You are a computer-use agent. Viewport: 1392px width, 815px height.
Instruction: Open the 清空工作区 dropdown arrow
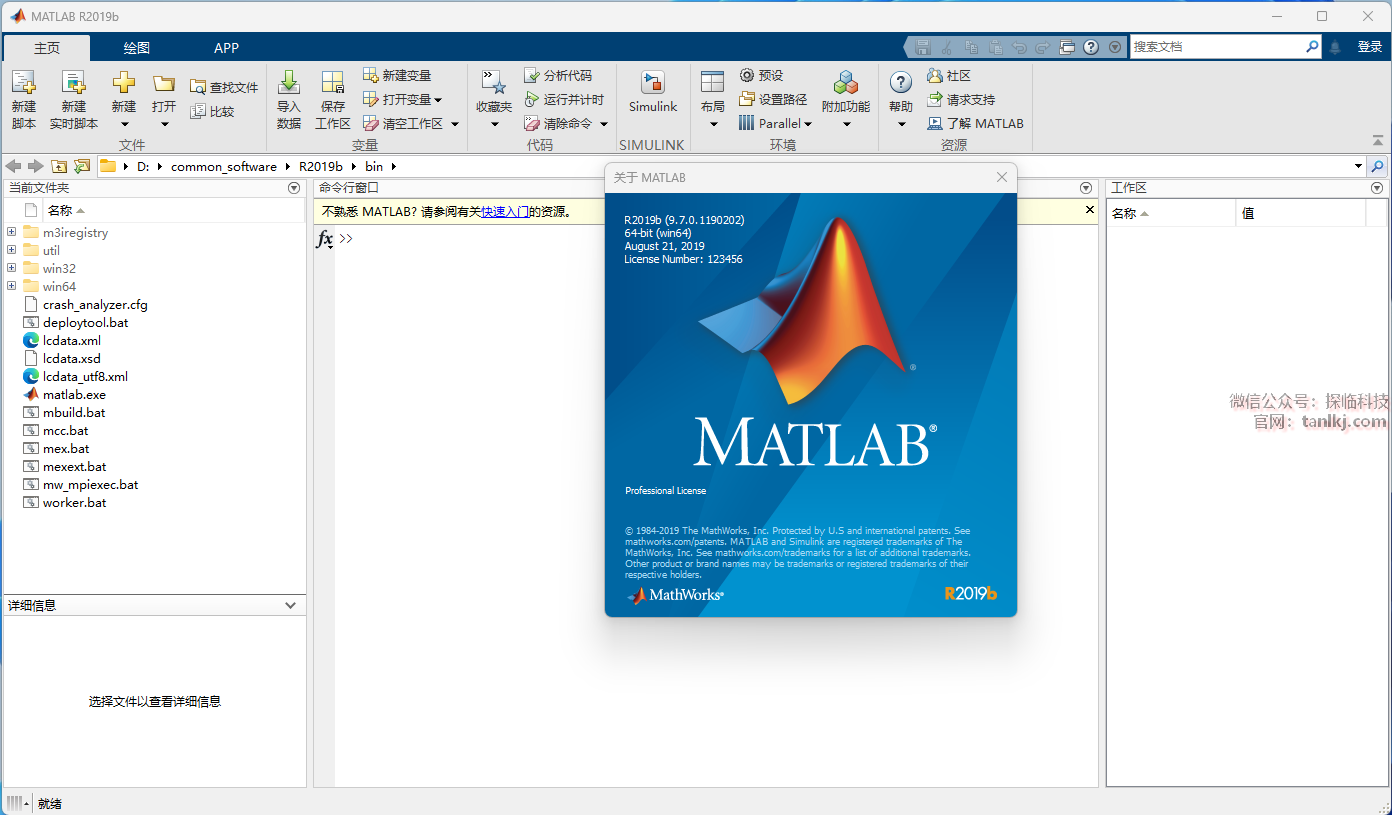coord(455,124)
